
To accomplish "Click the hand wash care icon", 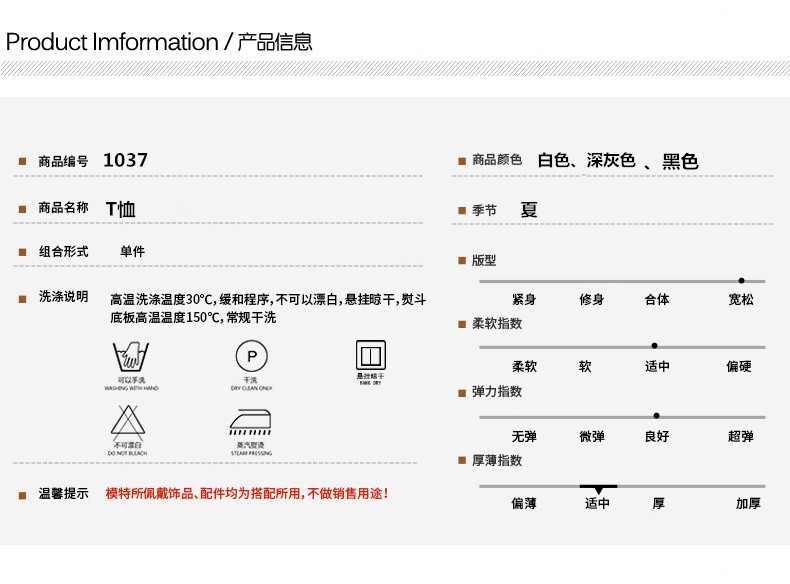I will click(x=131, y=356).
